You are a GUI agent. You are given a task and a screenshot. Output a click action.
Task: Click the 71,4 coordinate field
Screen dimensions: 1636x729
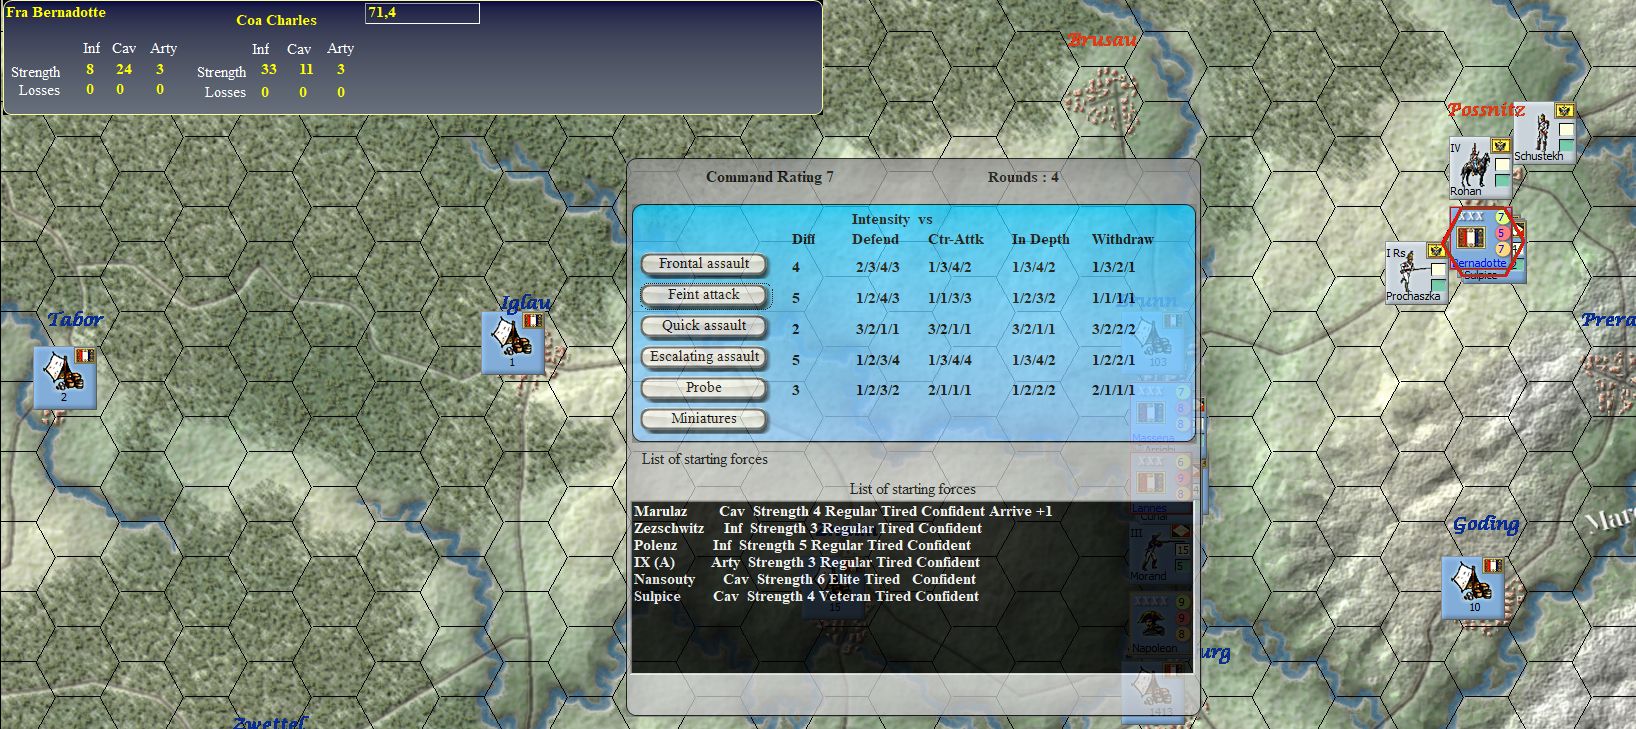pyautogui.click(x=422, y=13)
